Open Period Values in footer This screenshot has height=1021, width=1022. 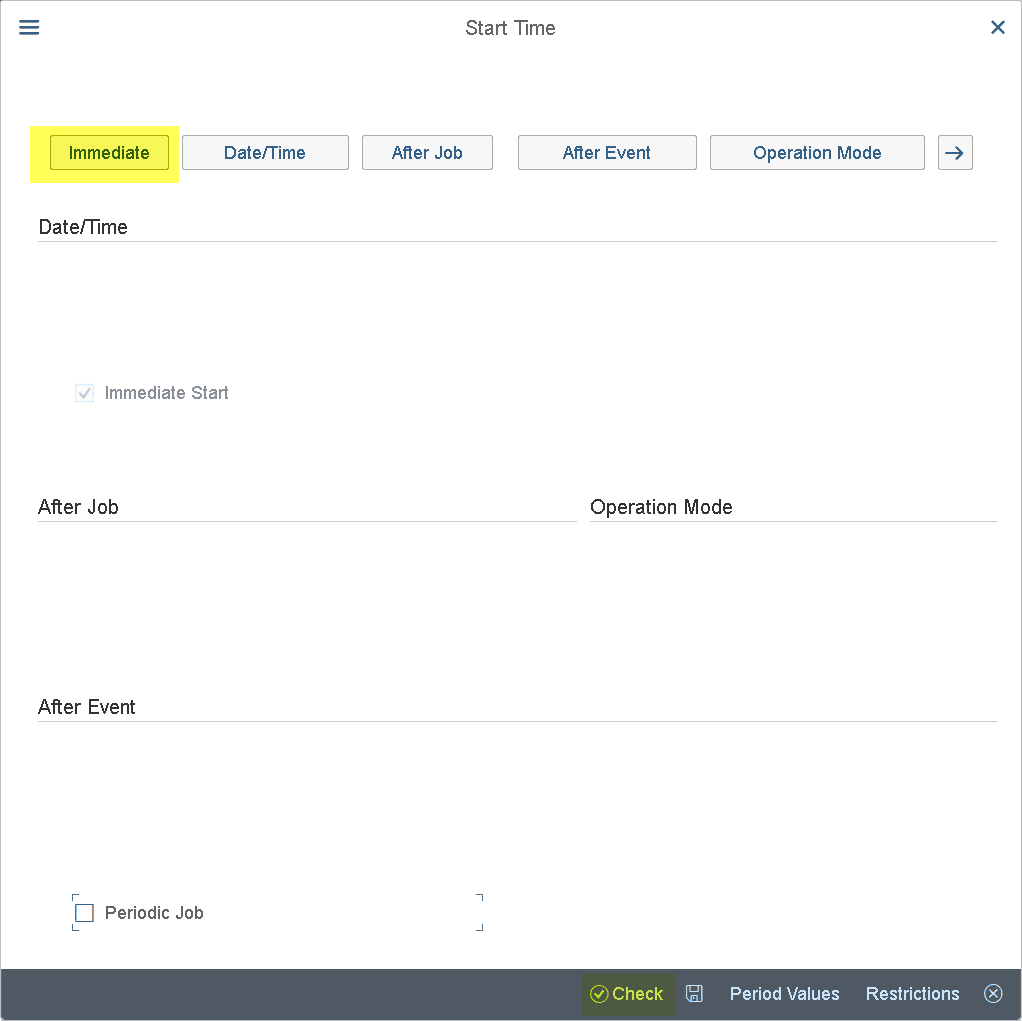784,993
